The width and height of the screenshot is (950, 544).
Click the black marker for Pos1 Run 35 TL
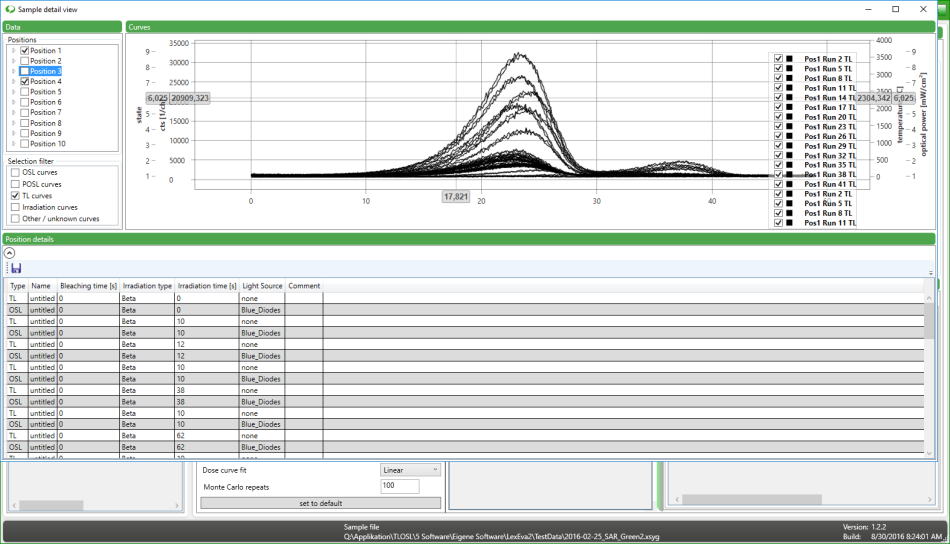click(x=789, y=165)
